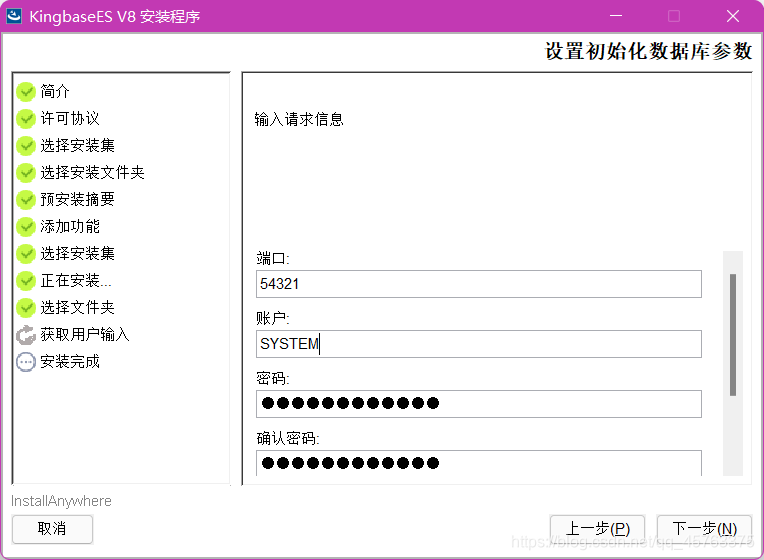The width and height of the screenshot is (764, 560).
Task: Click the 预安装摘要 step label
Action: pyautogui.click(x=77, y=199)
